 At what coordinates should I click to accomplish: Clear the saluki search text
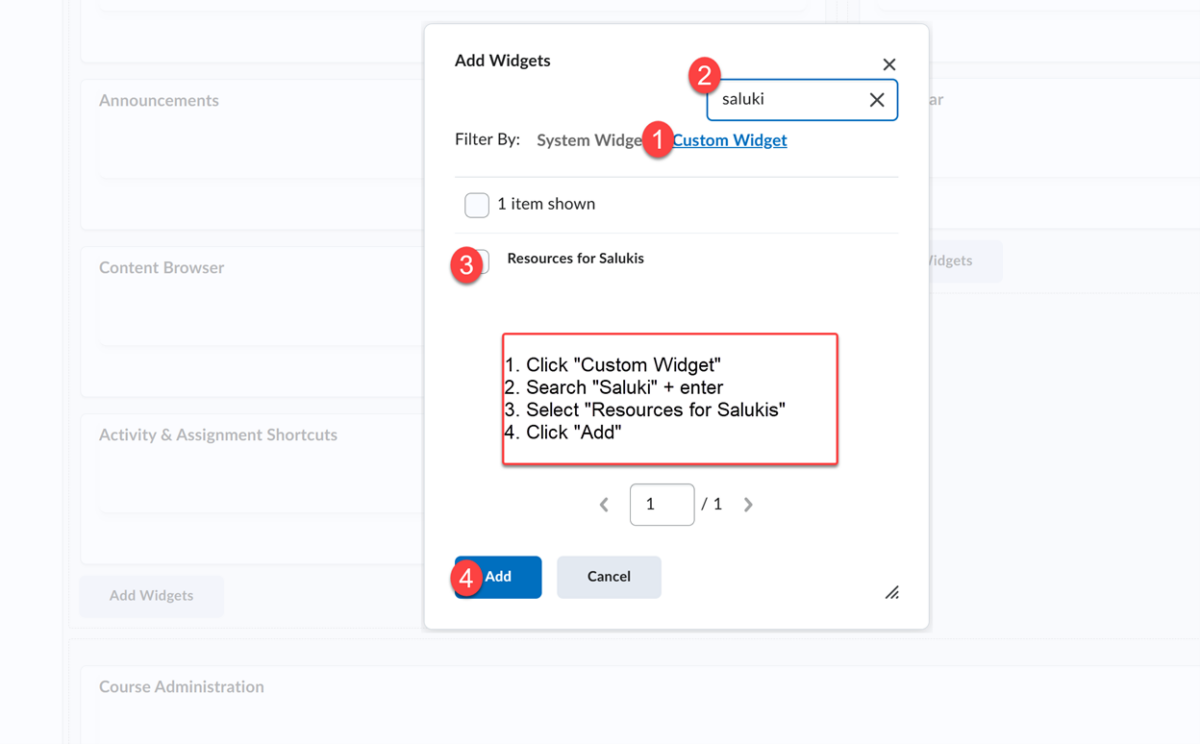tap(876, 99)
